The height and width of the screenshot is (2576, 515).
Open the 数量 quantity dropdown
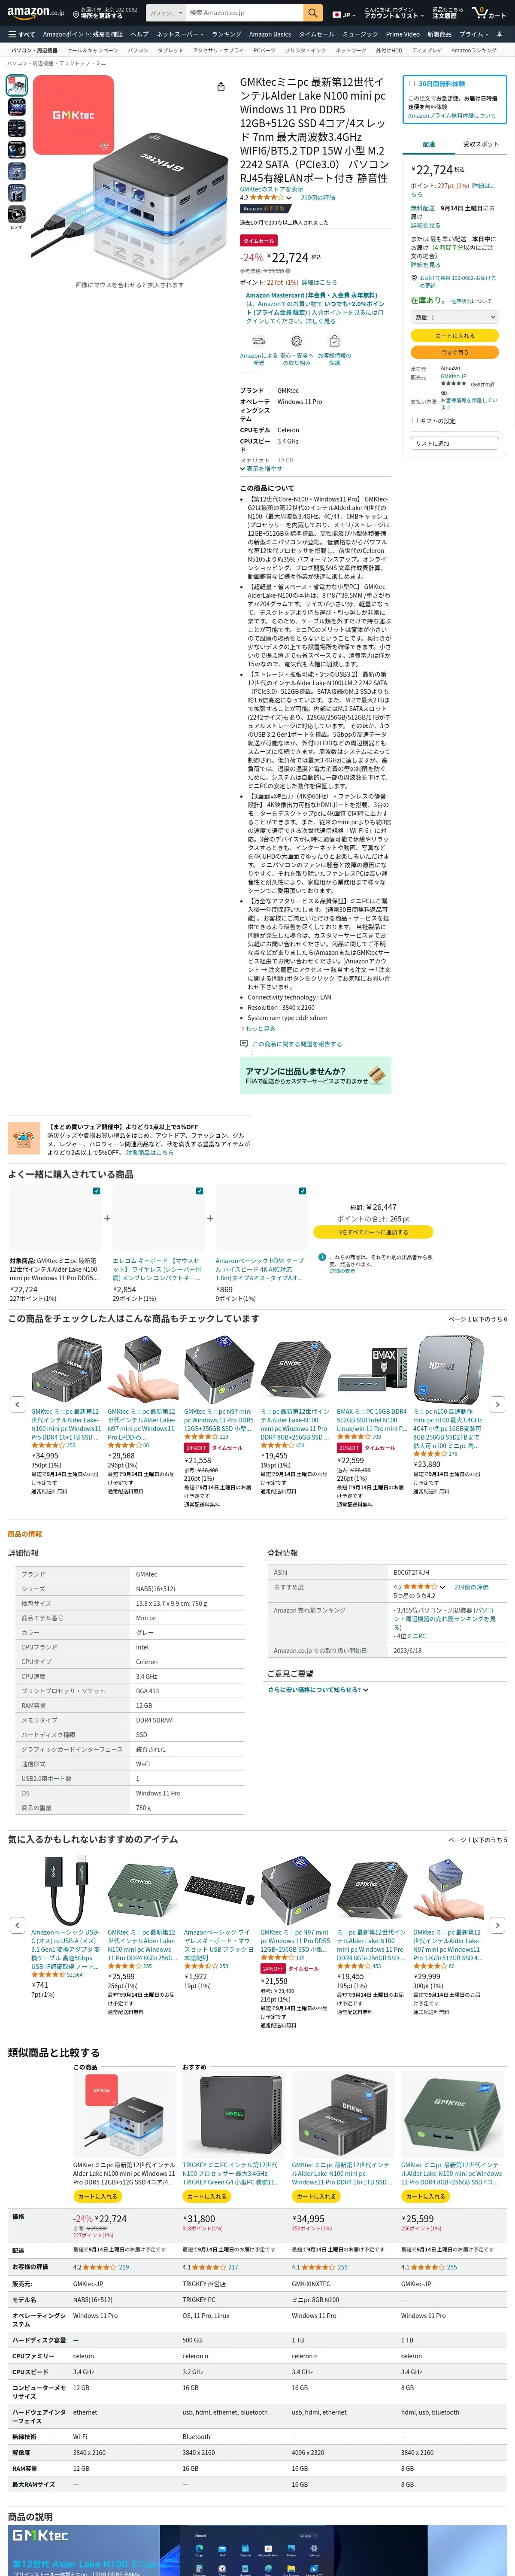(454, 317)
